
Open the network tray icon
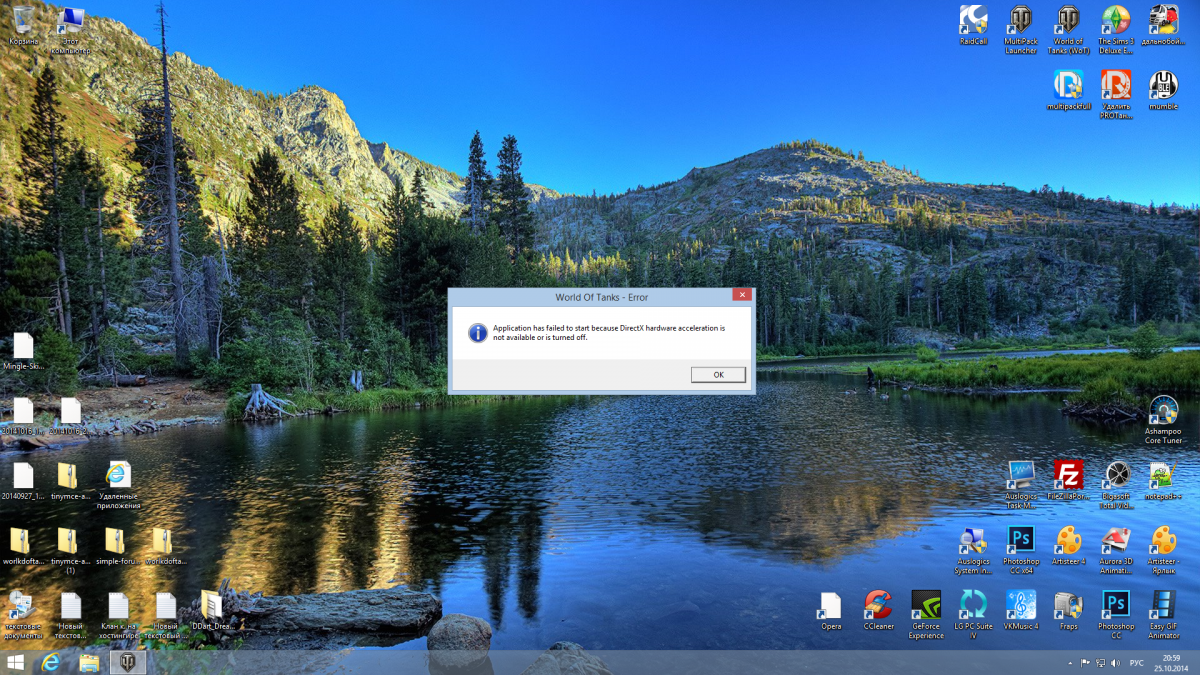[x=1100, y=662]
